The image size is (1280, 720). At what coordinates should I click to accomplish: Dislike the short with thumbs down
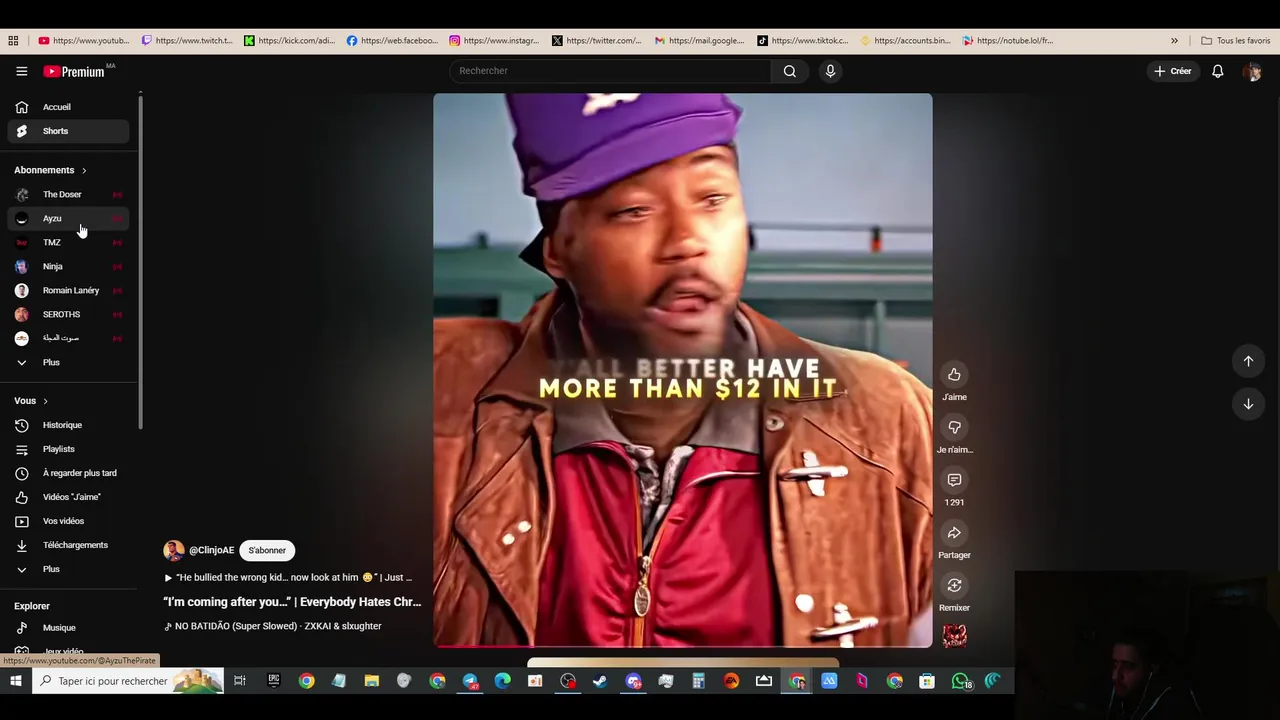954,428
